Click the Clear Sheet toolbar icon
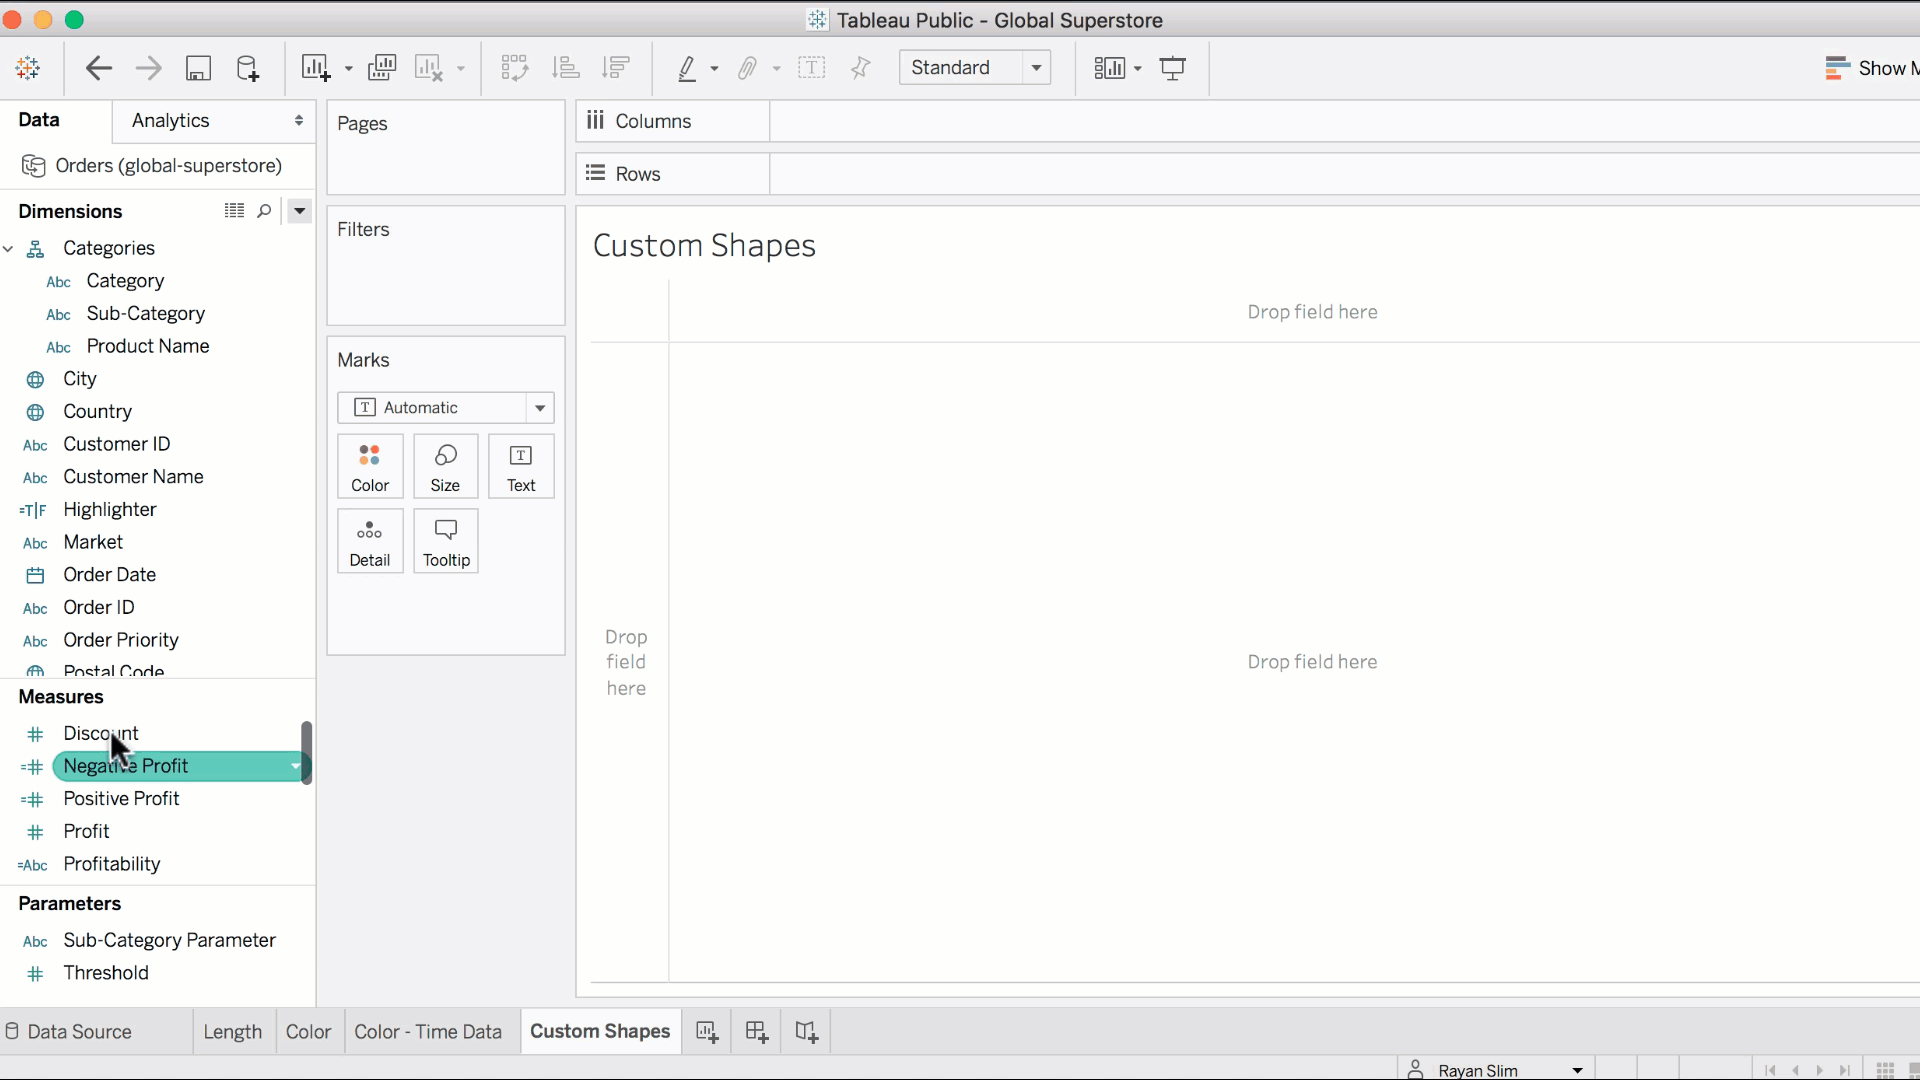 click(429, 68)
